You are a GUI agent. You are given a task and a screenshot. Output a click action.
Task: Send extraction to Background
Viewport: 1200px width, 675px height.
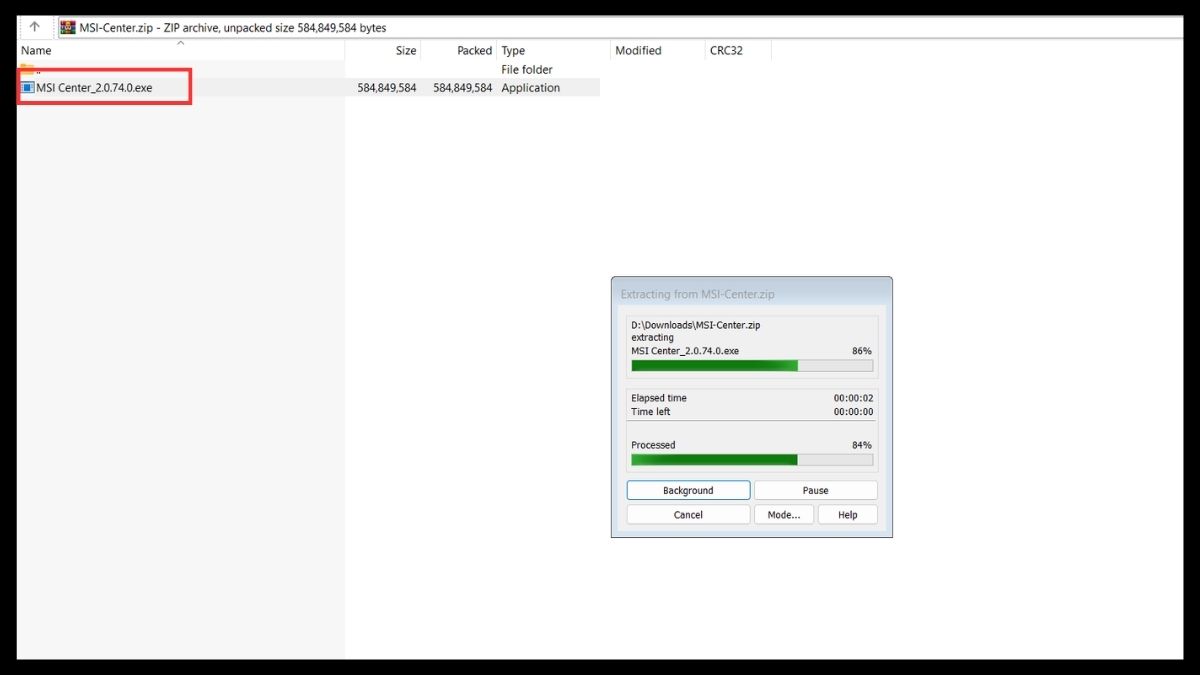point(688,490)
